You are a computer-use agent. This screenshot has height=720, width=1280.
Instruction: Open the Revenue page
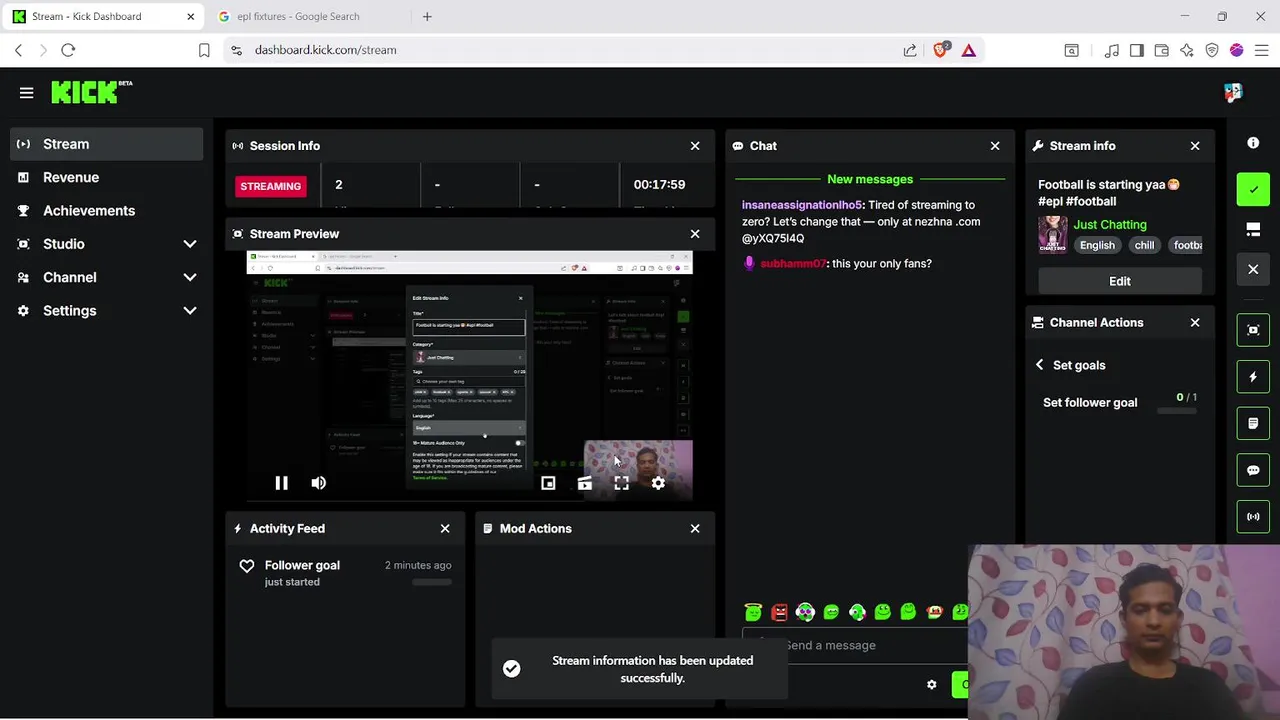pos(107,177)
